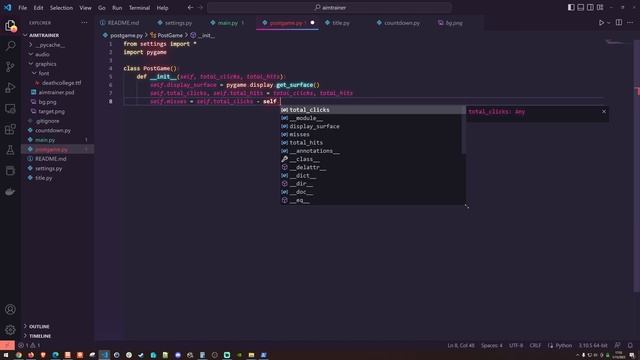The width and height of the screenshot is (640, 360).
Task: Click the aimtrainer command center search box
Action: click(329, 7)
